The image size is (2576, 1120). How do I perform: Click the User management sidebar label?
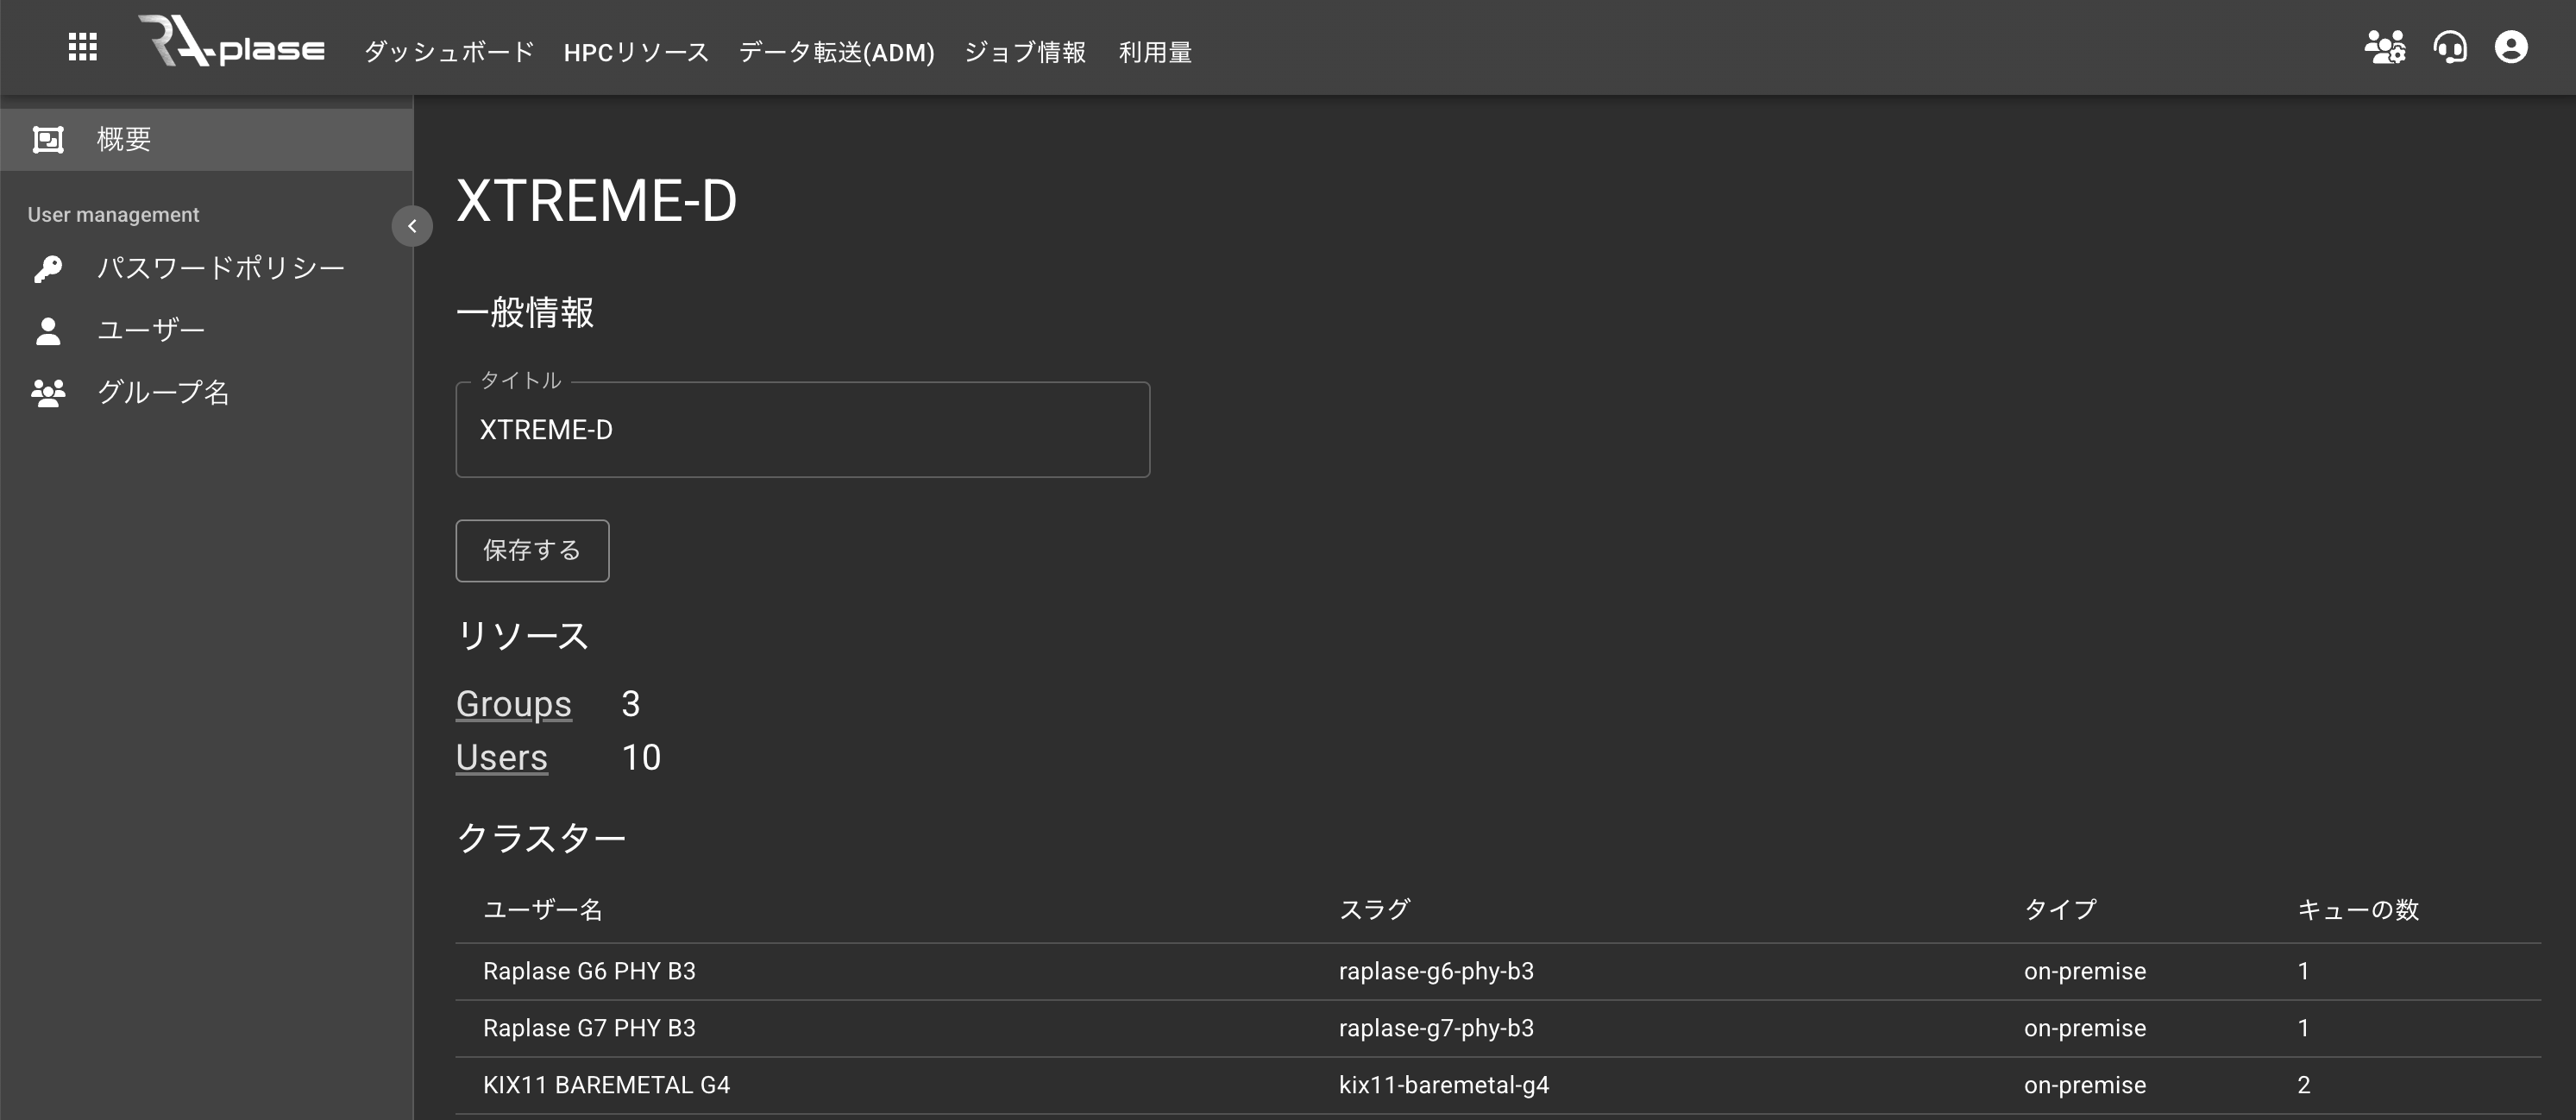[x=113, y=215]
